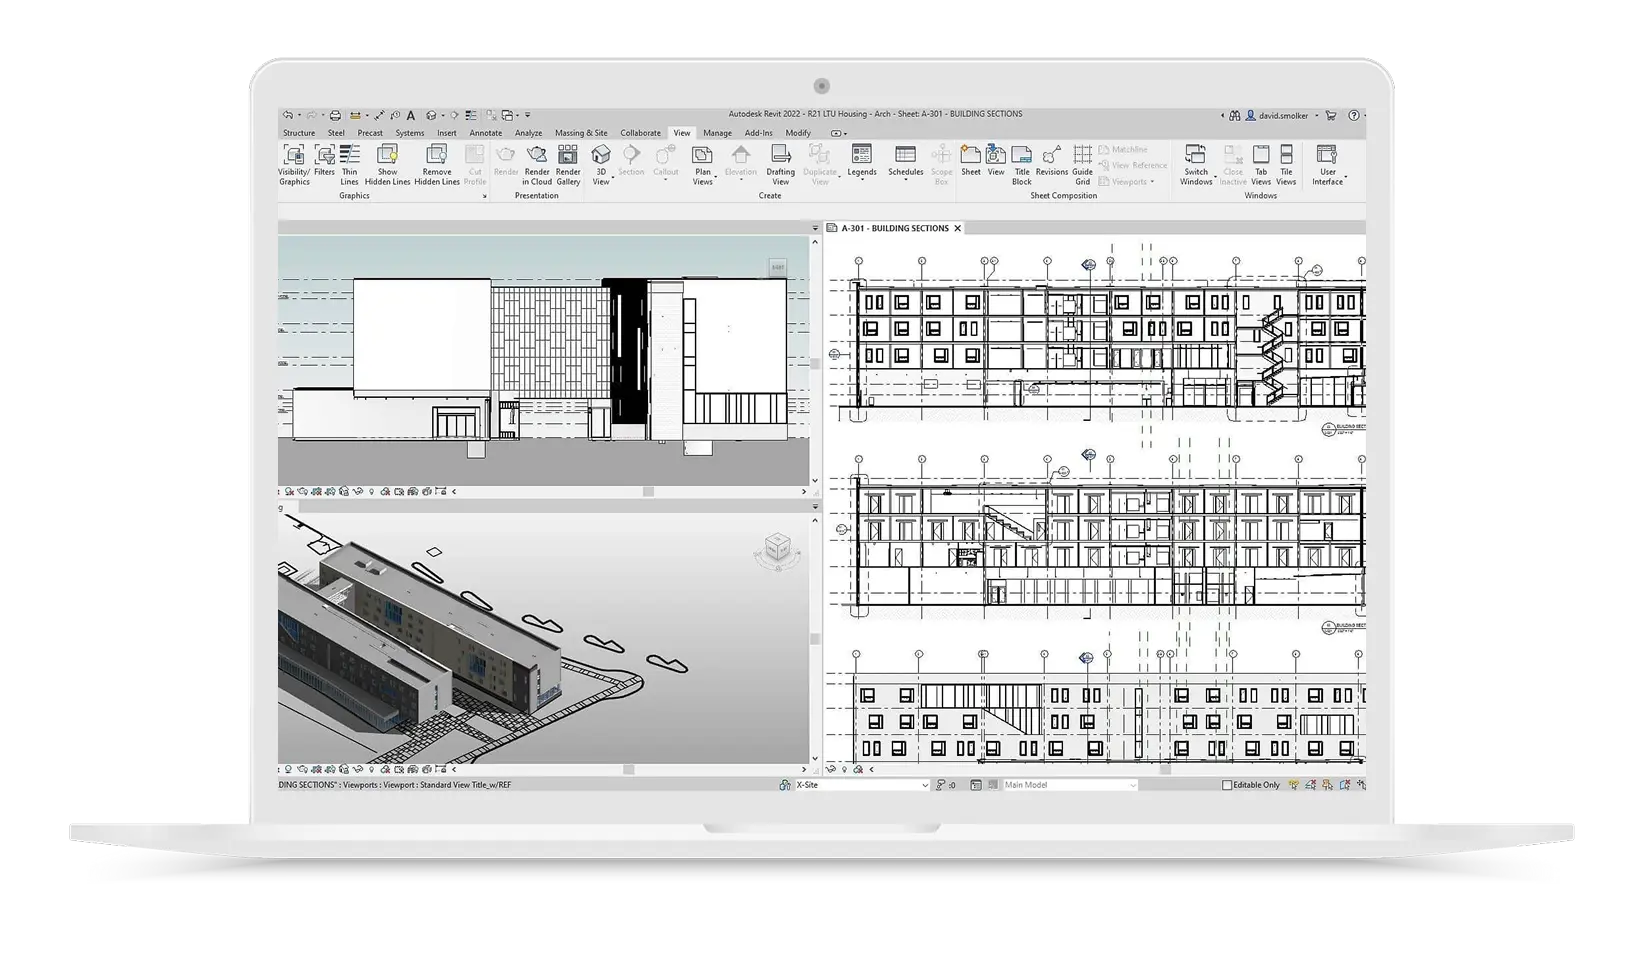Click the ViewCube in 3D view
Screen dimensions: 1631x967
tap(778, 548)
